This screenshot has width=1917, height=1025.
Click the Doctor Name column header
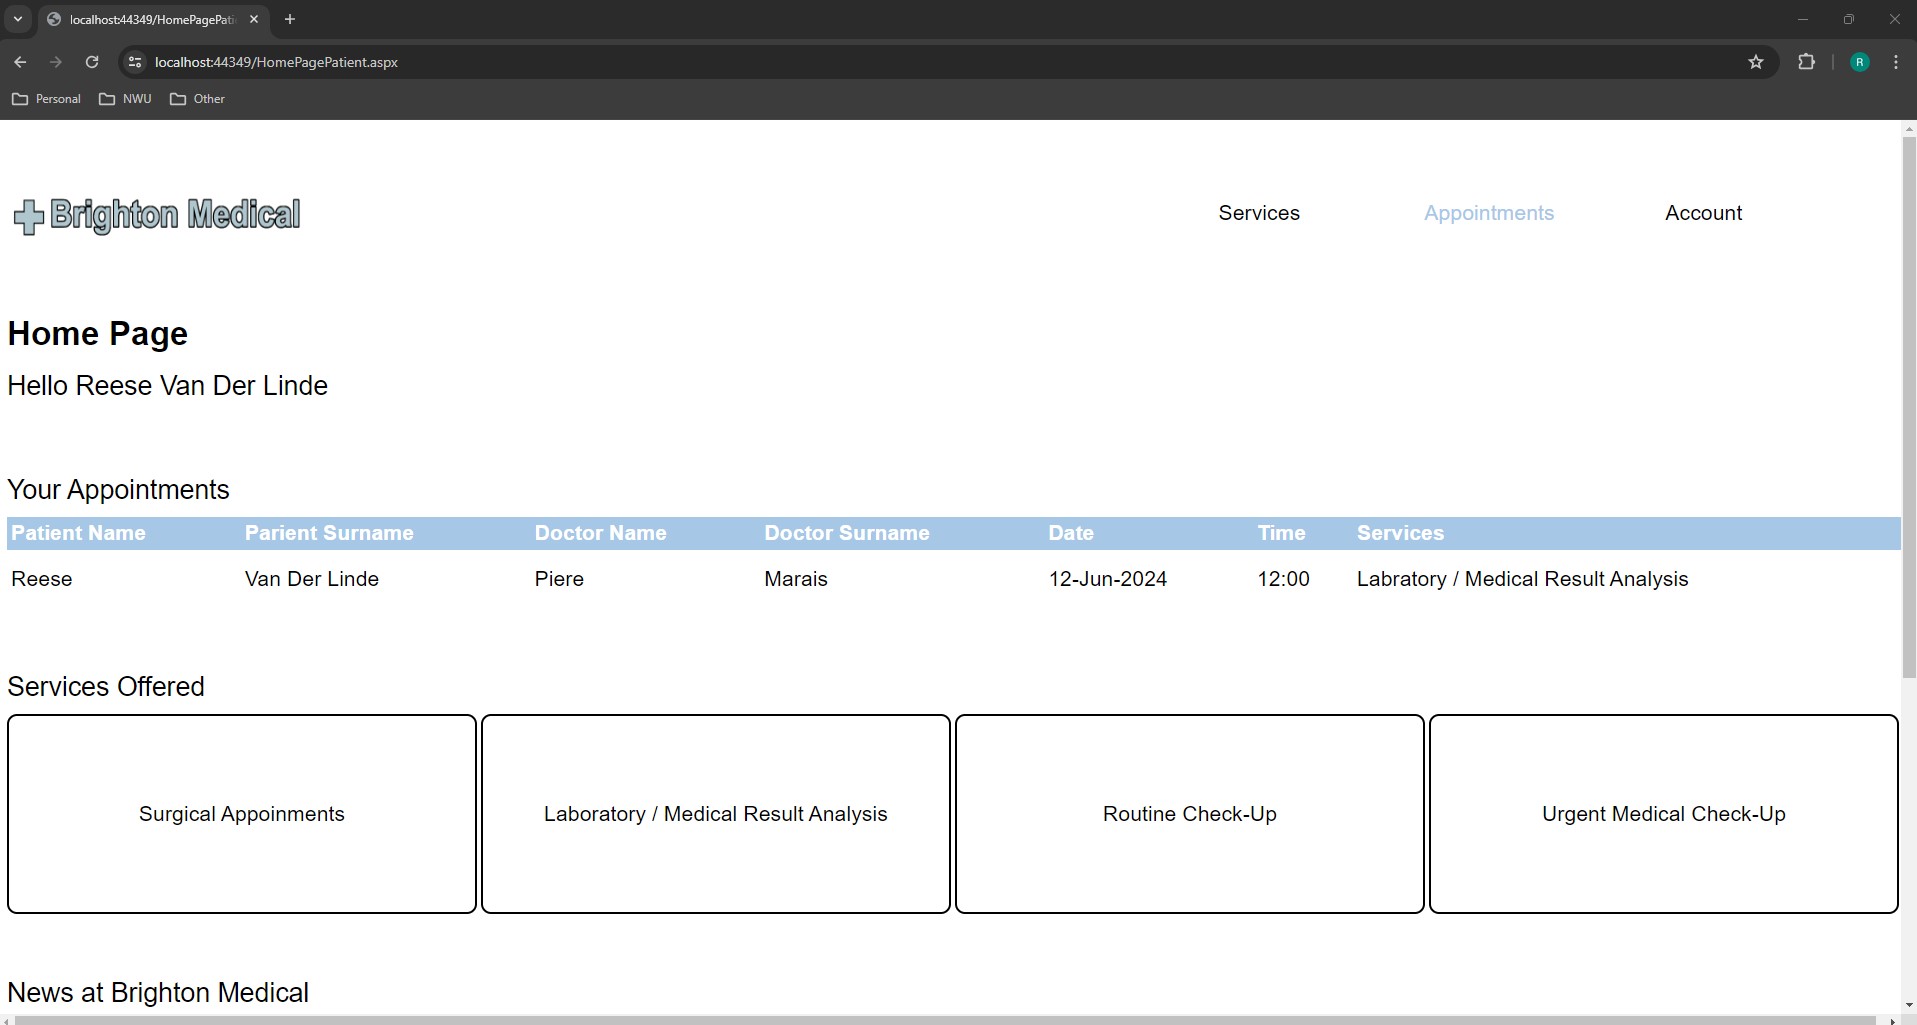[x=600, y=533]
